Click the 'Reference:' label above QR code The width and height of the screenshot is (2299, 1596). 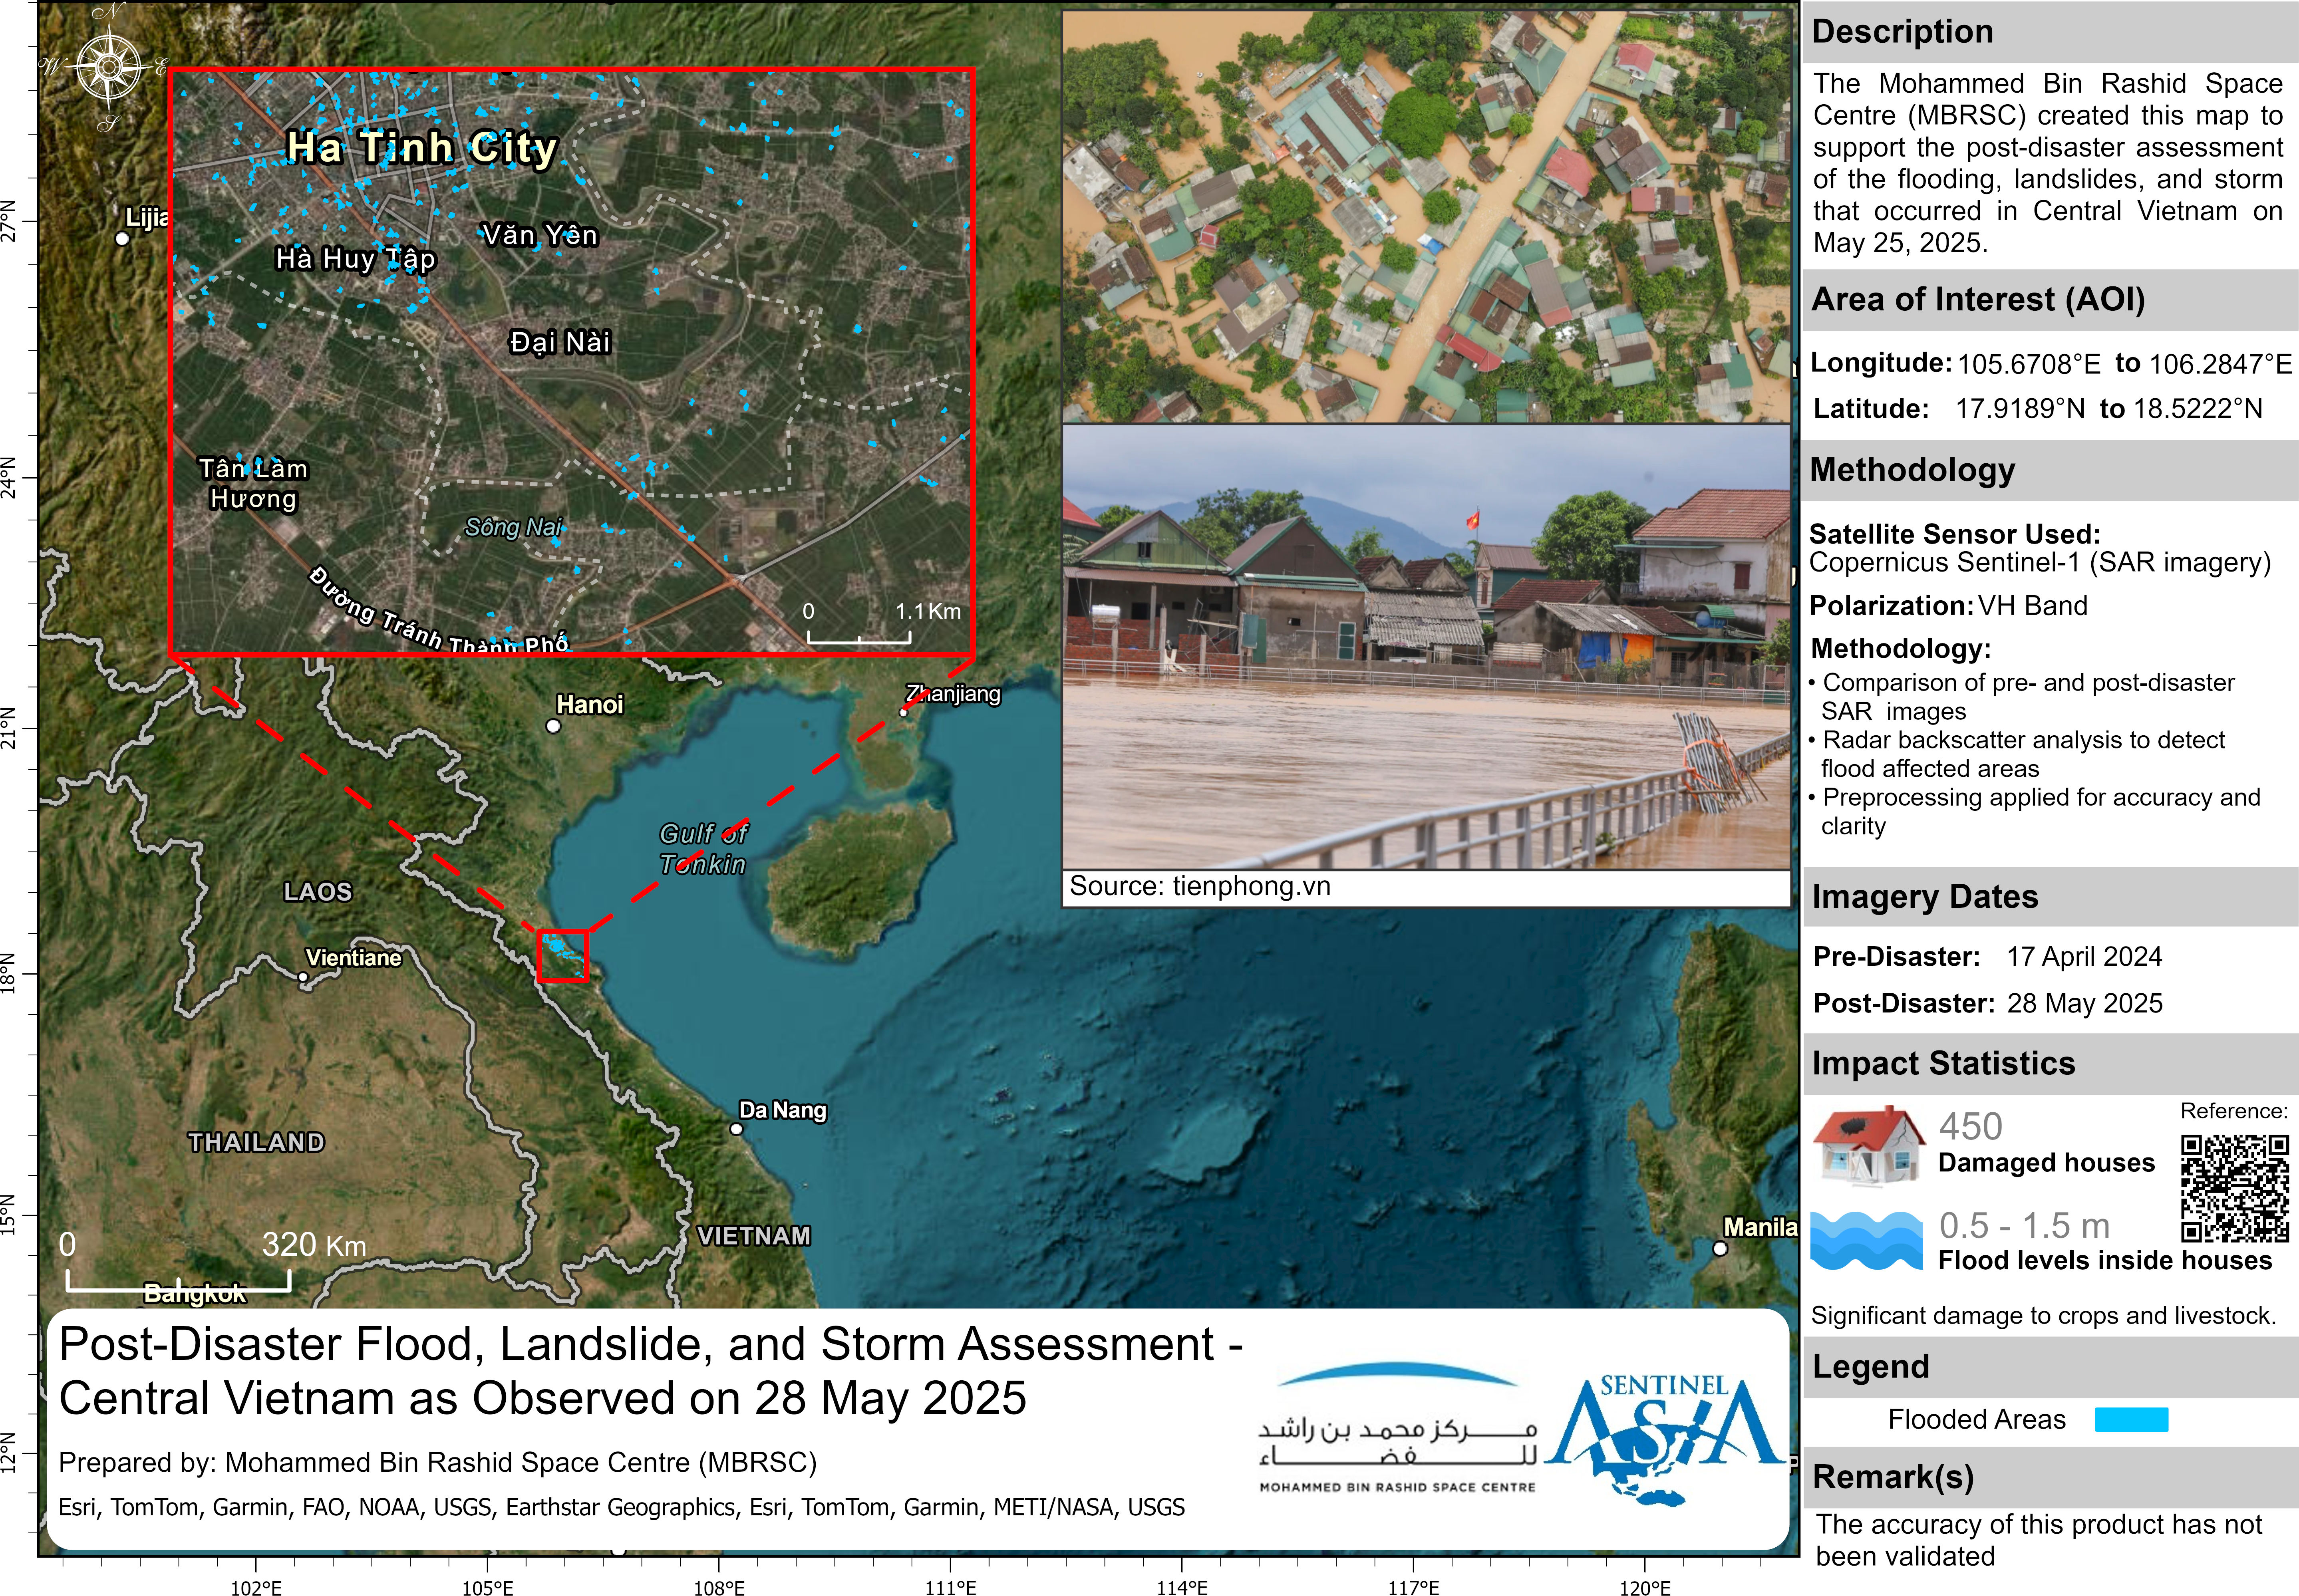pos(2234,1111)
